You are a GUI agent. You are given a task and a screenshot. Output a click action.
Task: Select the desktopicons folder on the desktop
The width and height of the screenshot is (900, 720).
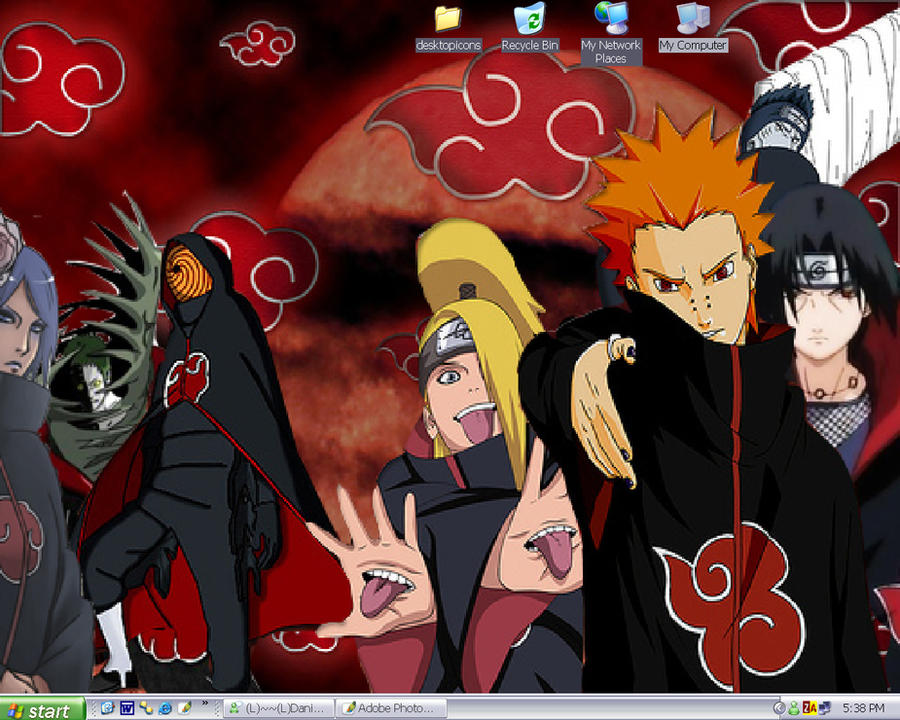click(448, 28)
